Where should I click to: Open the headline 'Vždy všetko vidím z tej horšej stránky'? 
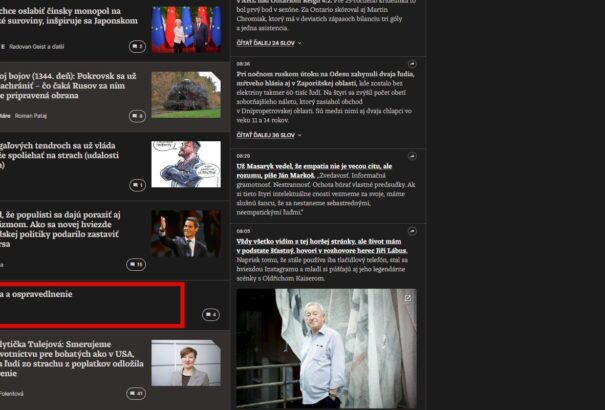point(322,246)
